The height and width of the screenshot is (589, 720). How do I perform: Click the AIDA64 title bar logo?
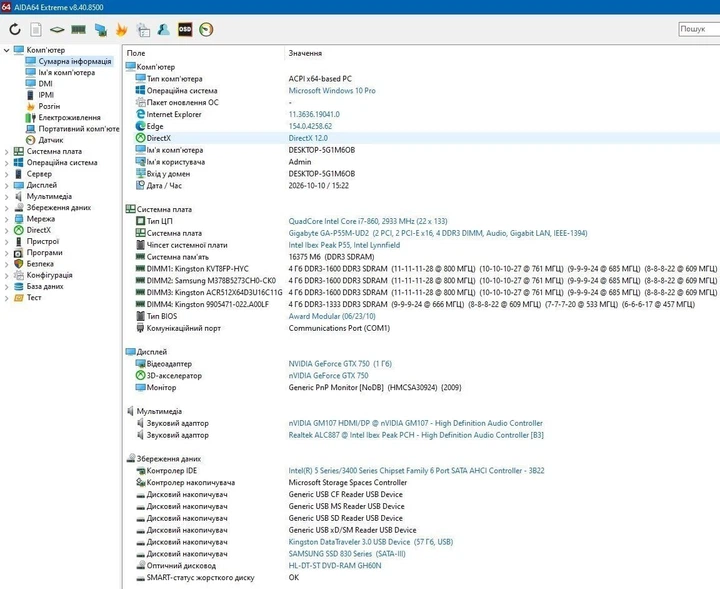[6, 7]
